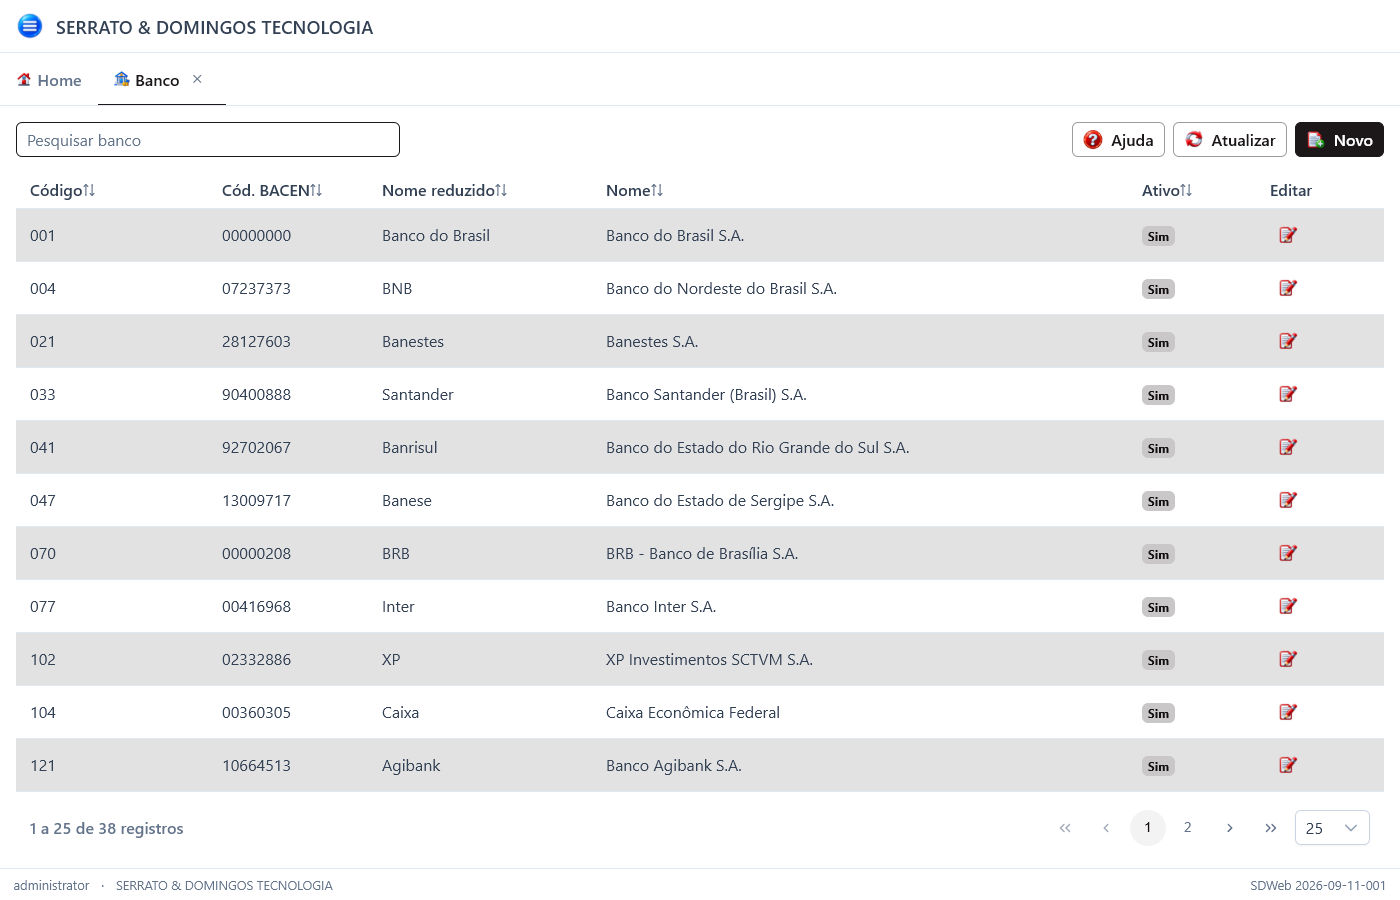The image size is (1400, 900).
Task: Edit the Santander bank row
Action: click(x=1288, y=394)
